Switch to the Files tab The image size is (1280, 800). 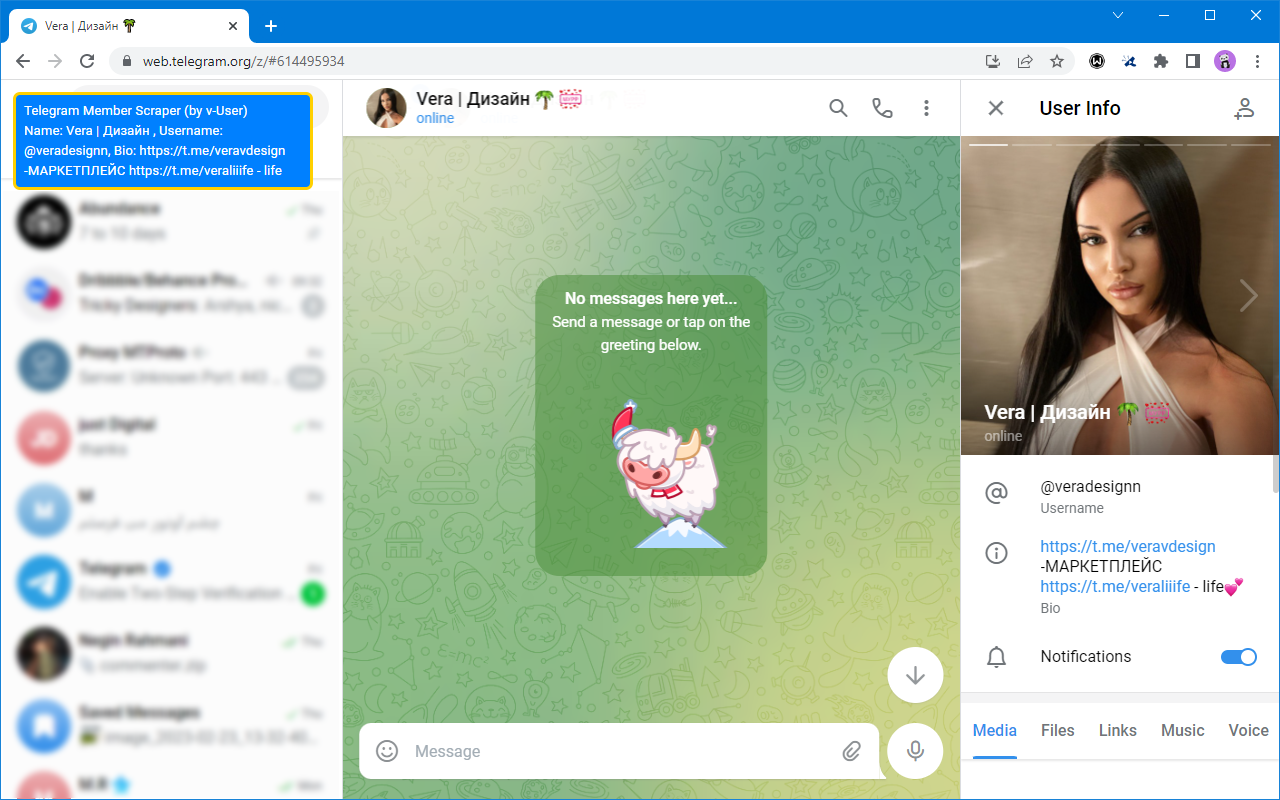(1057, 730)
